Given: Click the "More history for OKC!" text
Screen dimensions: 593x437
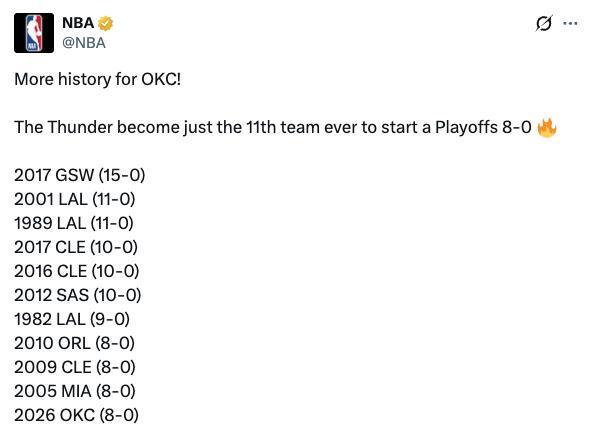Looking at the screenshot, I should point(98,79).
